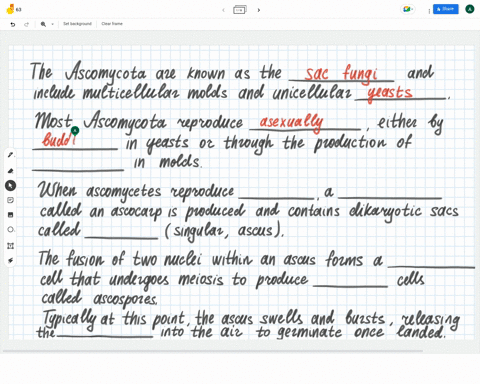Expand the frame bar thumbnail
Screen dimensions: 480x384
[240, 10]
